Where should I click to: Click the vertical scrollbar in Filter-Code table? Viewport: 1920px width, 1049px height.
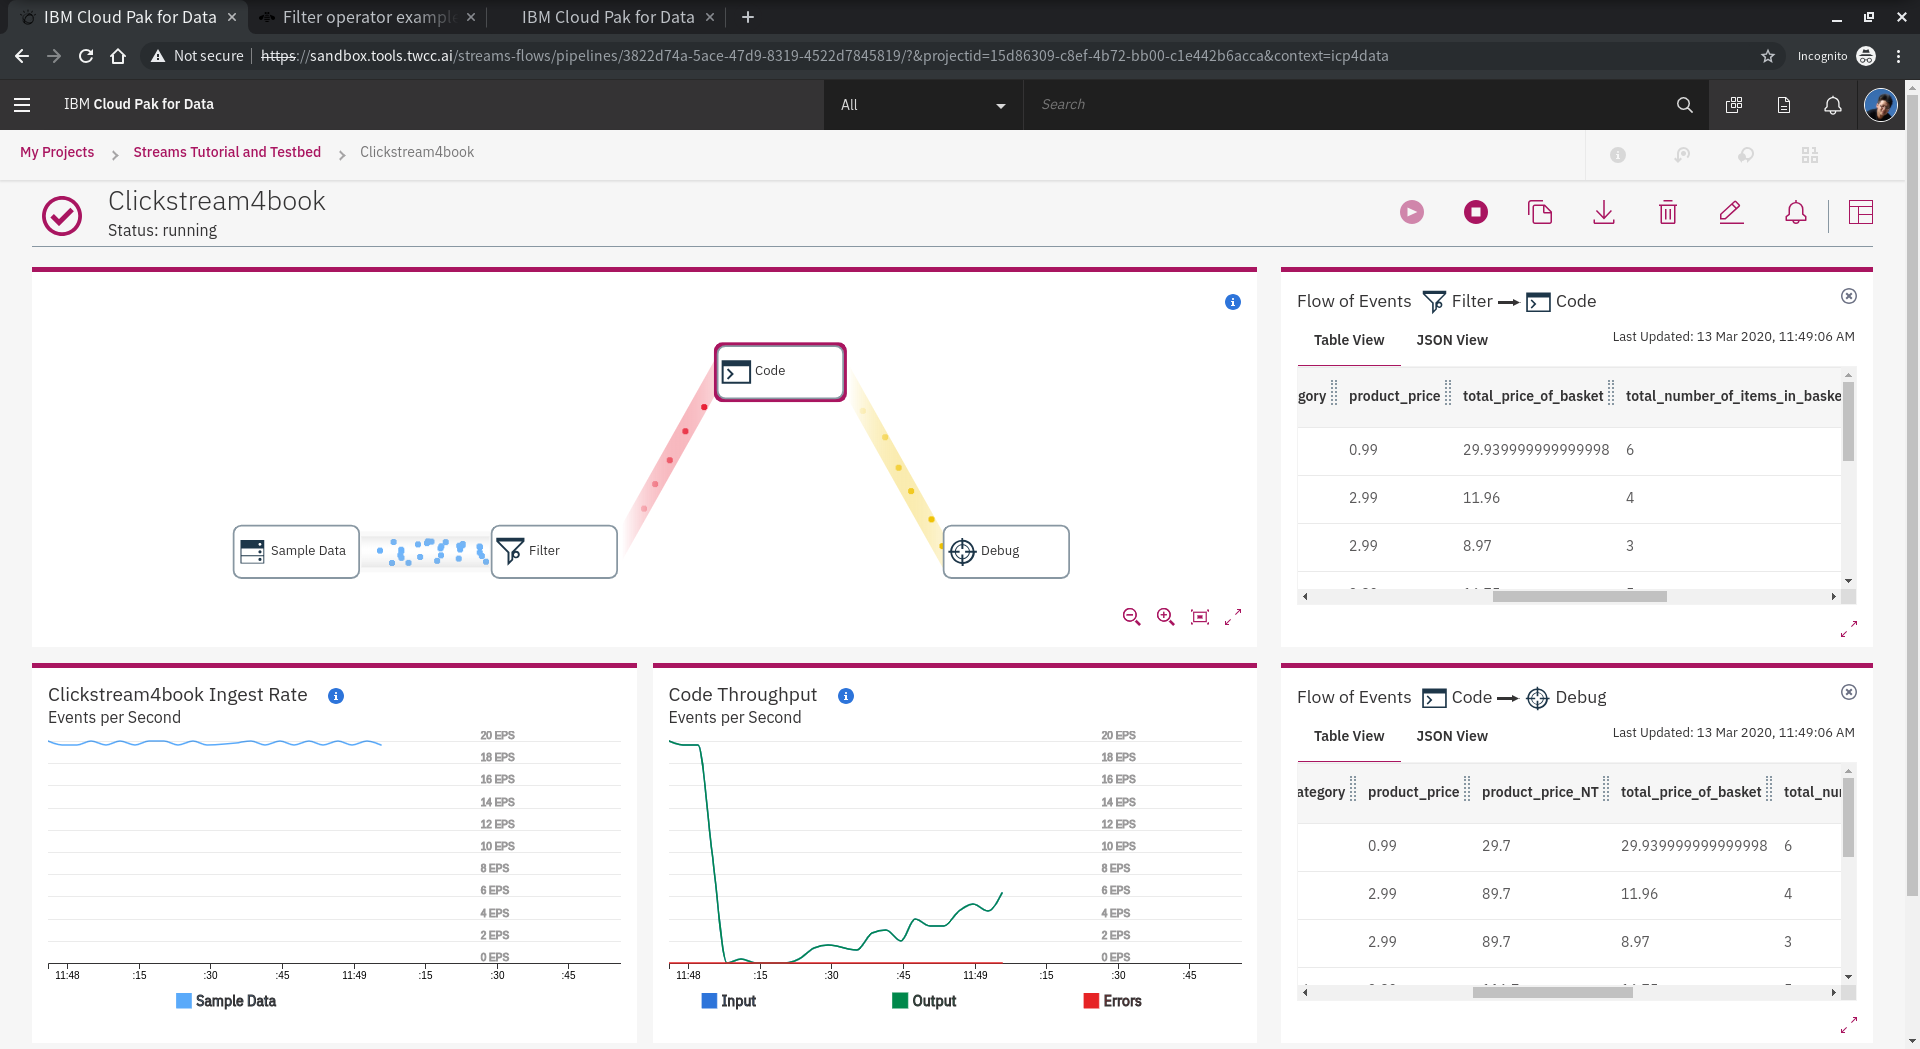coord(1848,420)
